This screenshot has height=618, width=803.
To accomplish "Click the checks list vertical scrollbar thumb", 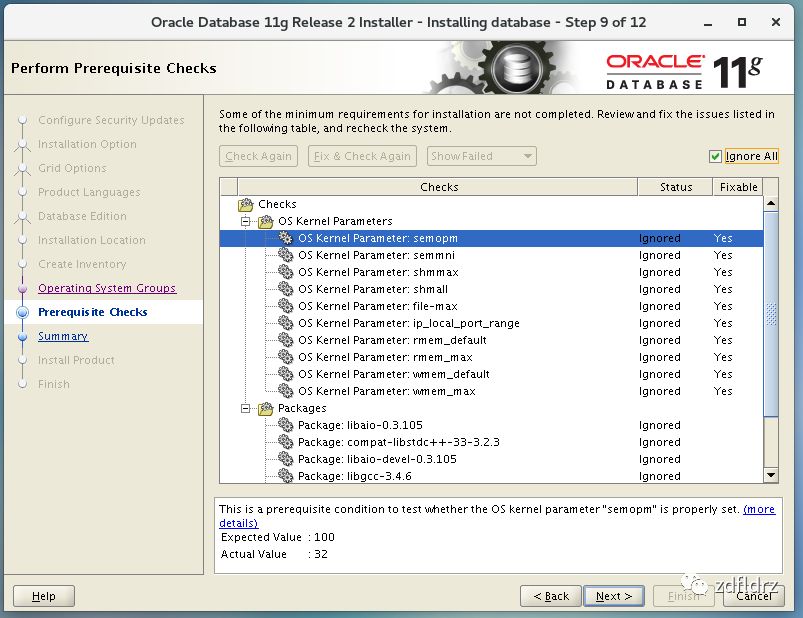I will (x=771, y=314).
